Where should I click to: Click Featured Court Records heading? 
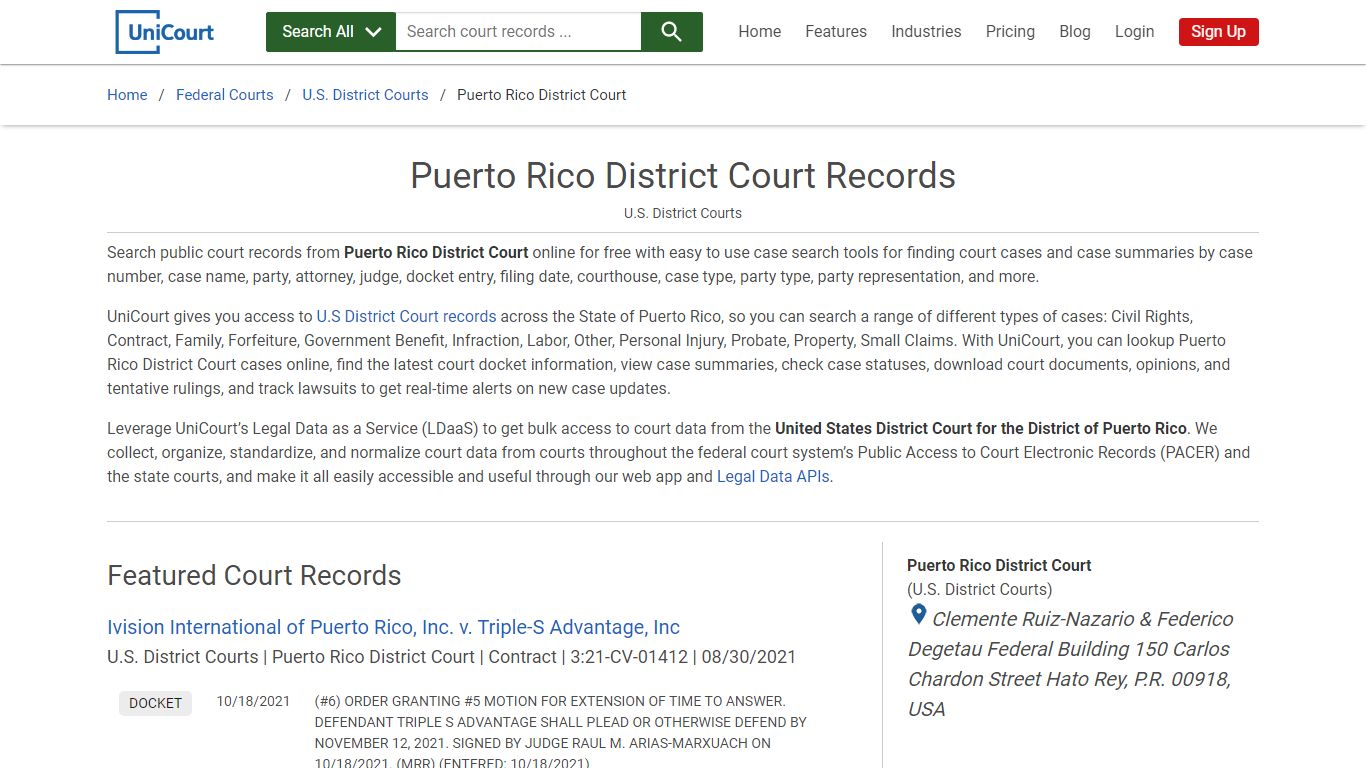click(254, 576)
